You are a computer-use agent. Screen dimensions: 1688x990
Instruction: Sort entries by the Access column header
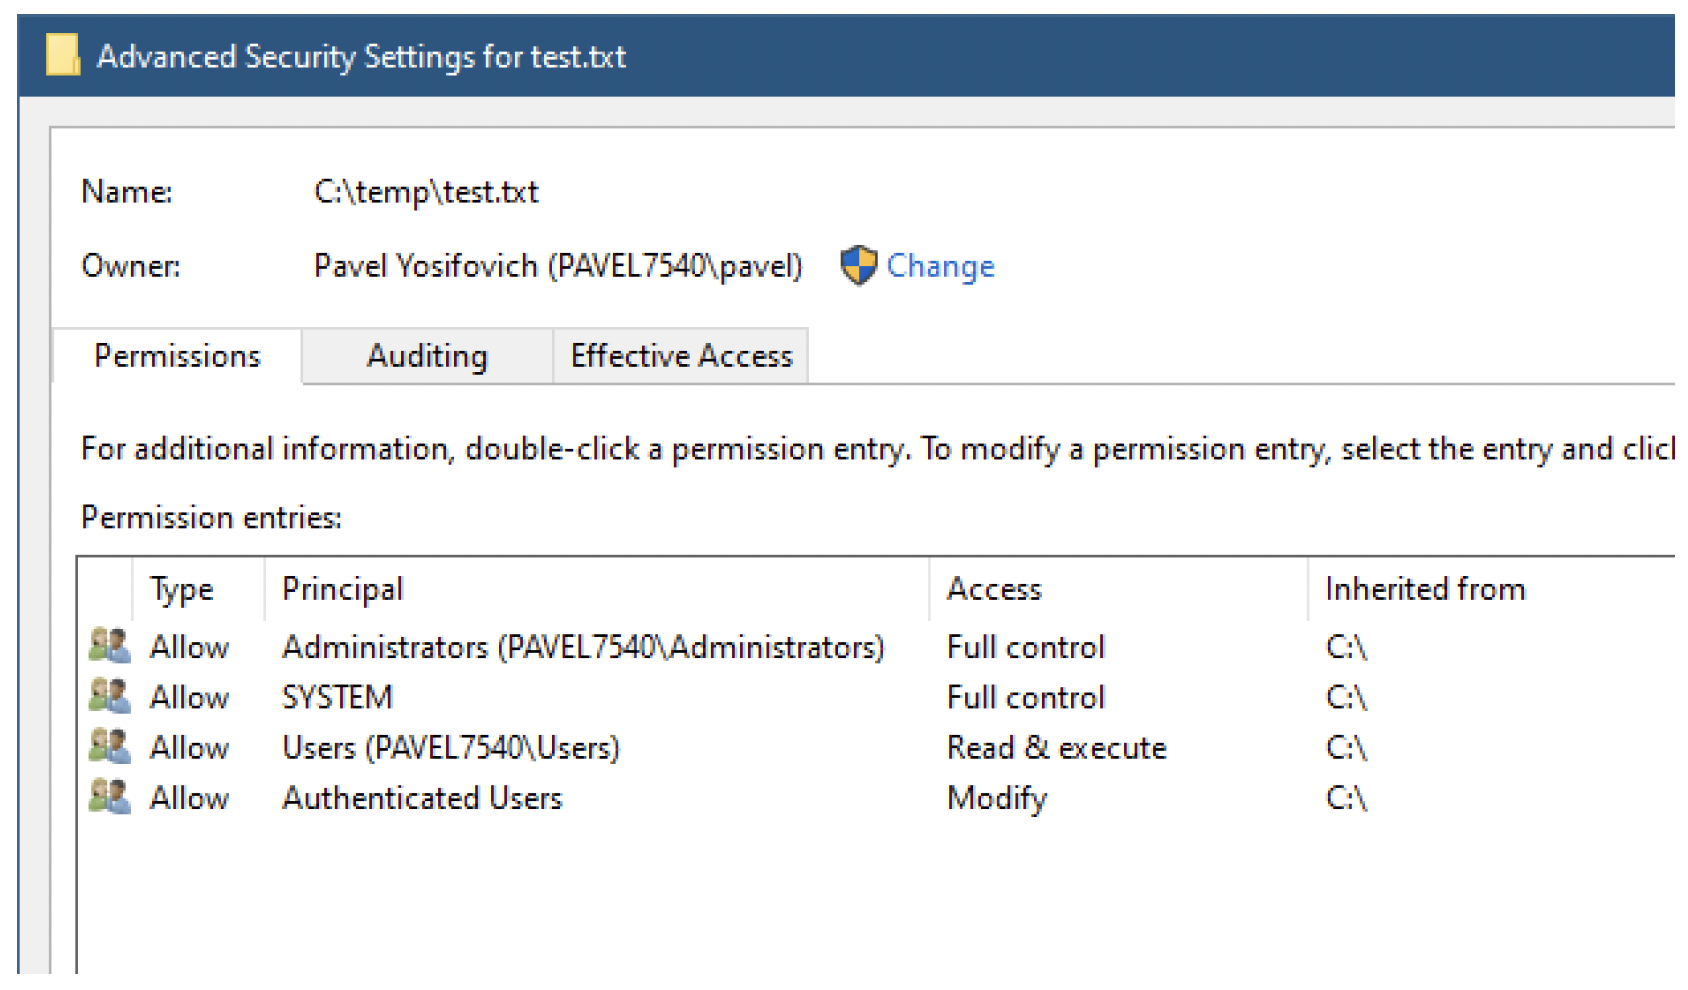click(x=1118, y=589)
